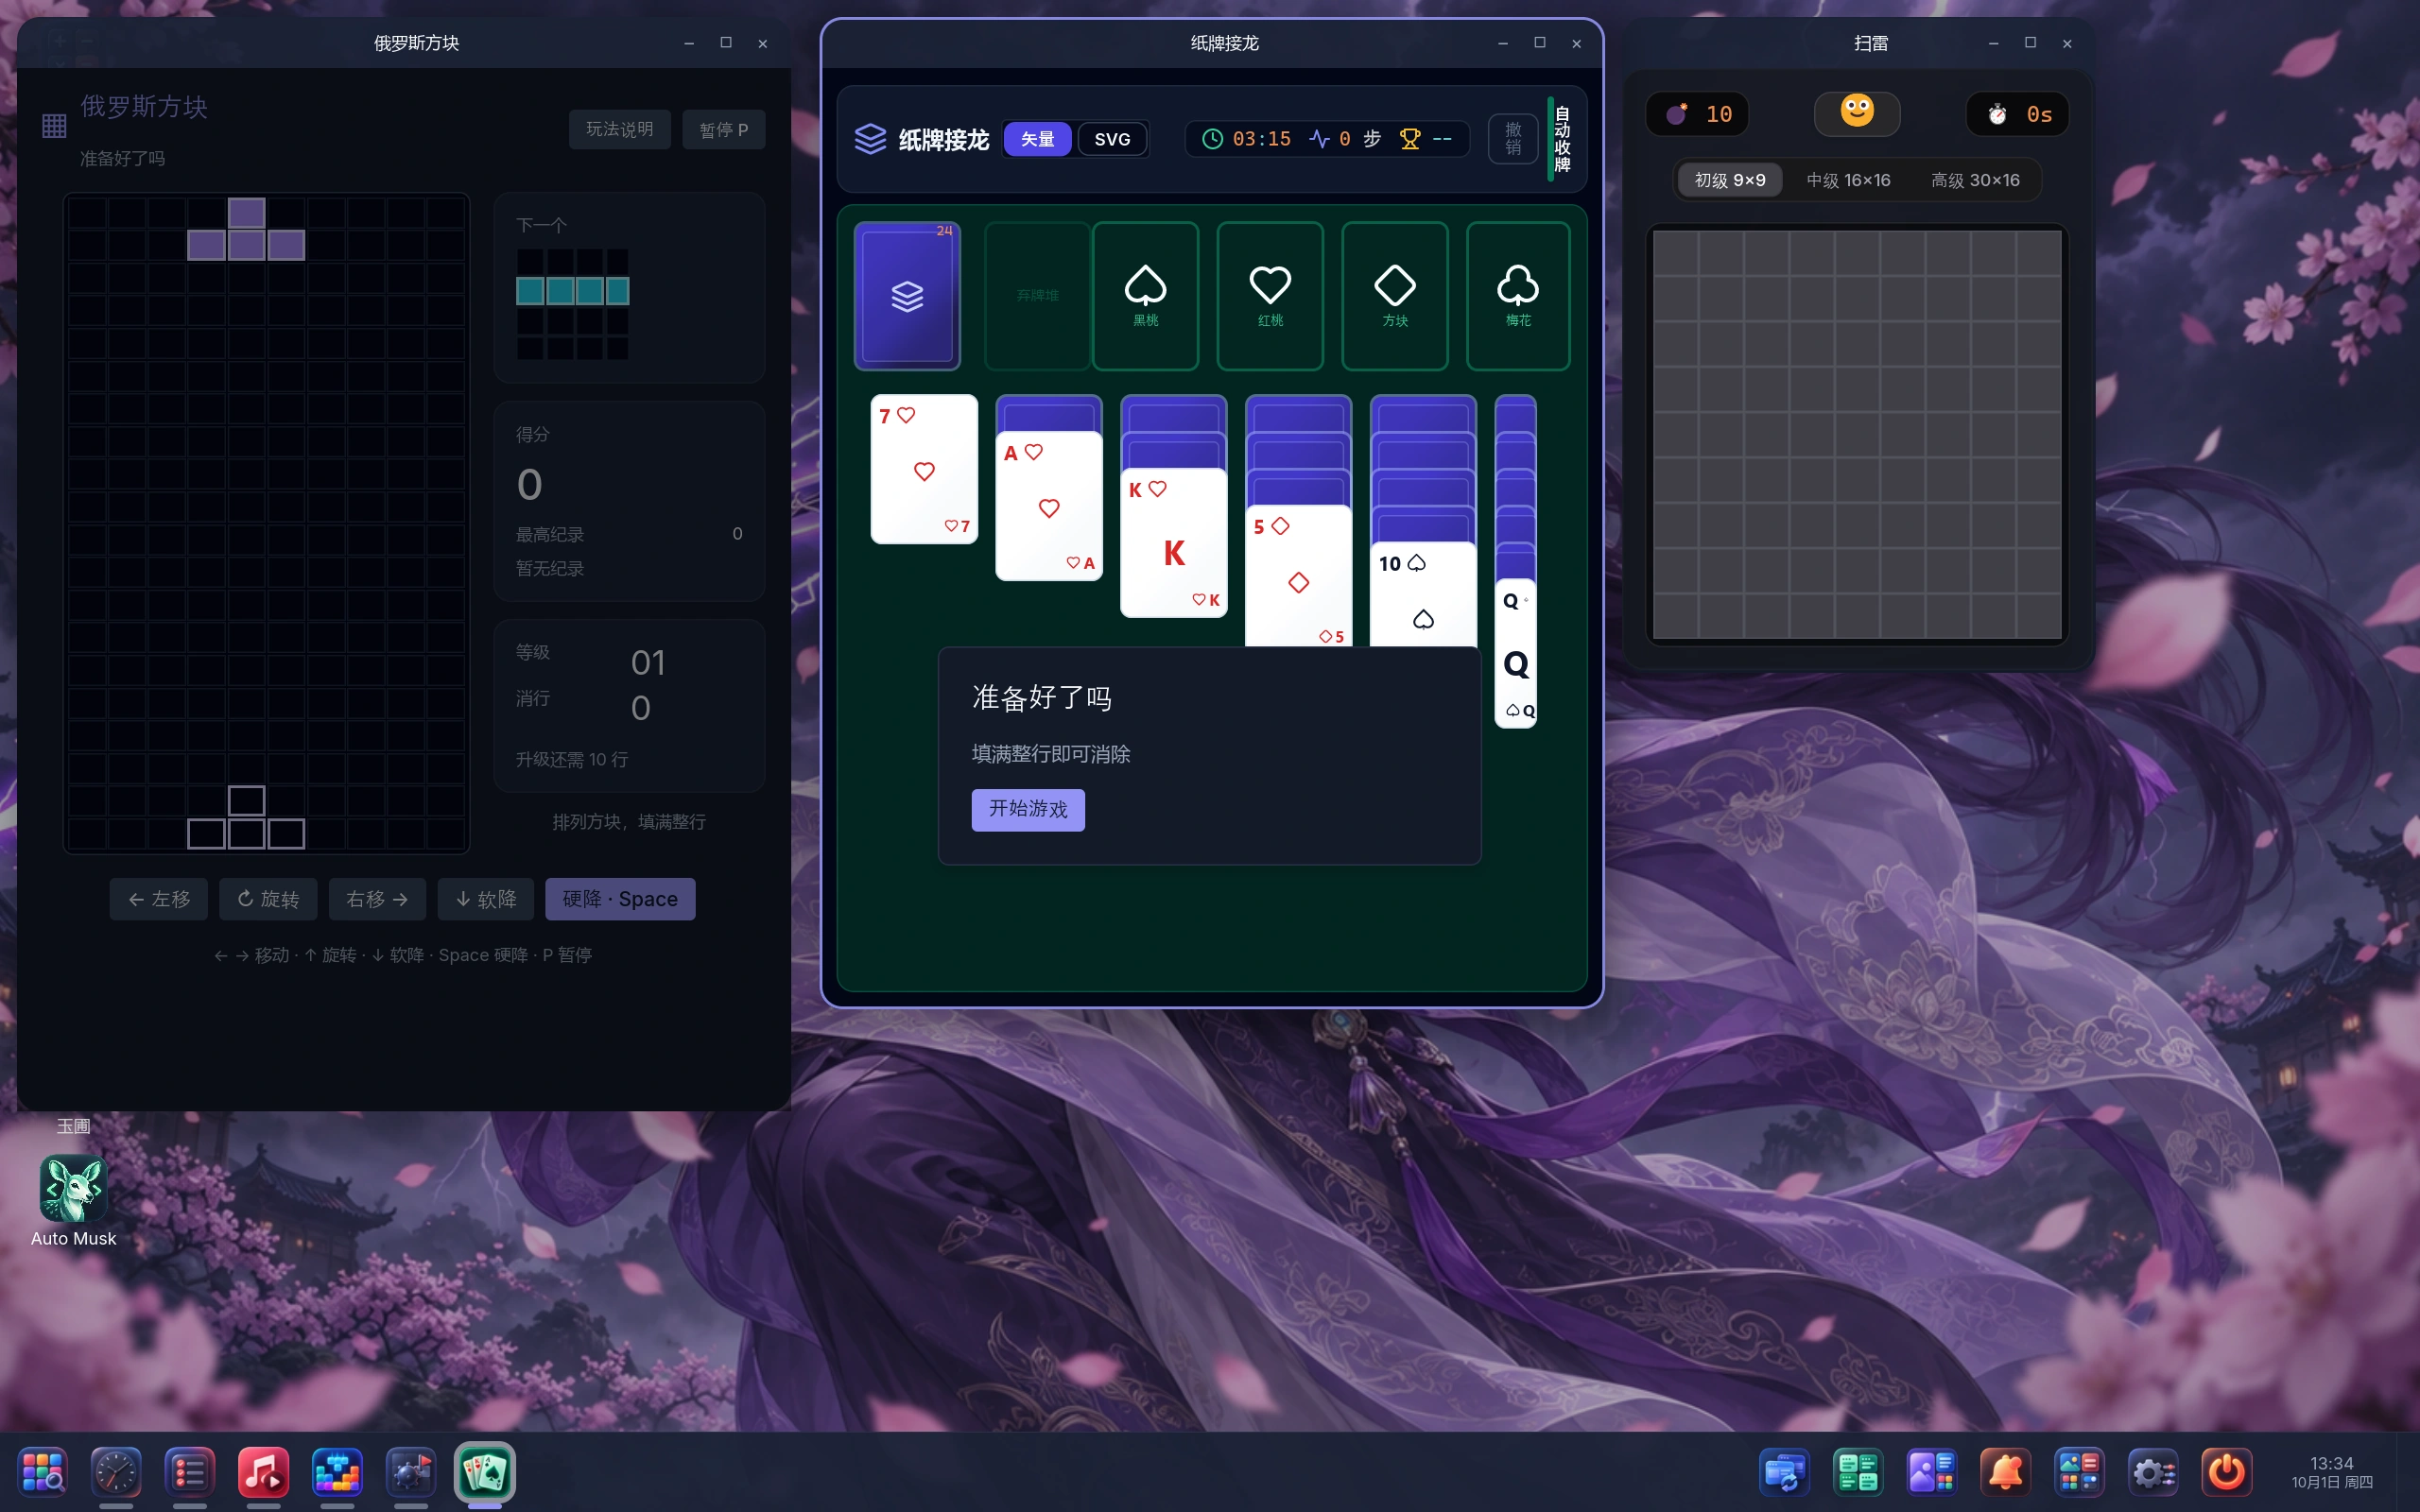Switch solitaire rendering to SVG mode
The image size is (2420, 1512).
1112,139
